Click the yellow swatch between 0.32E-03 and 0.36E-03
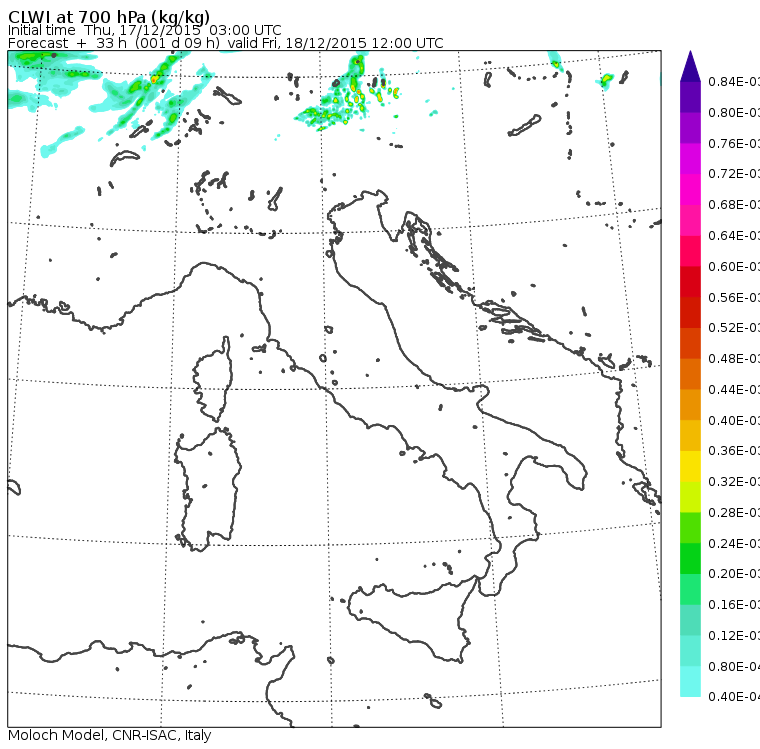This screenshot has height=749, width=760. click(x=690, y=466)
